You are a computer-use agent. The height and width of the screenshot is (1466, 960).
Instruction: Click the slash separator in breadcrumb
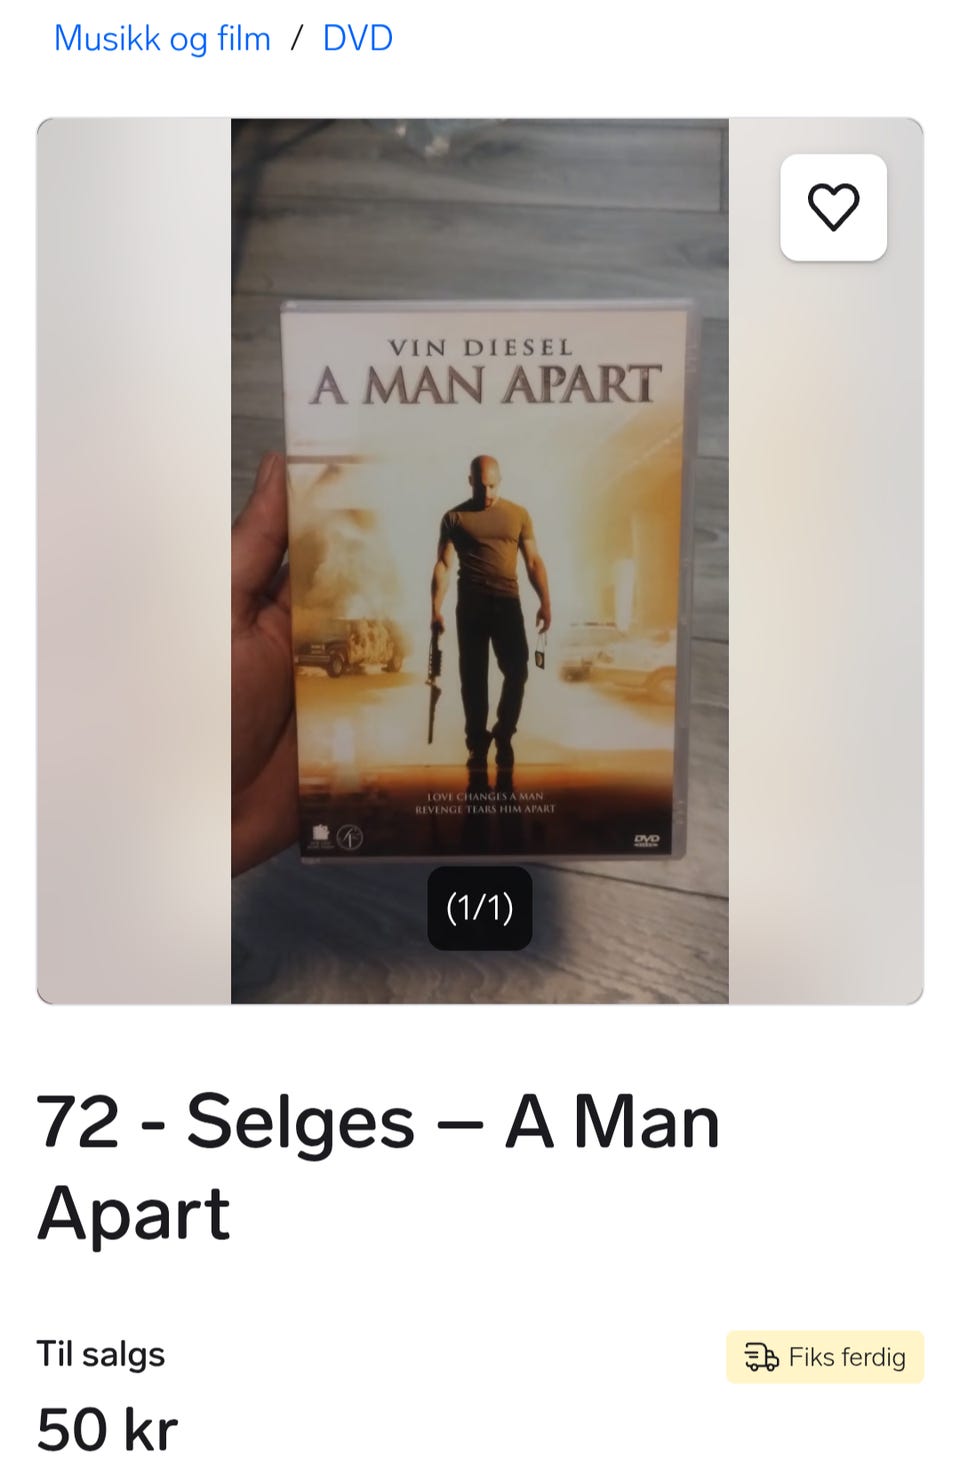pyautogui.click(x=296, y=38)
